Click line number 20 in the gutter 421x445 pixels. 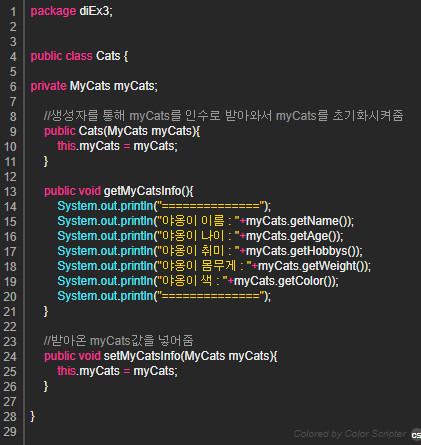[10, 297]
